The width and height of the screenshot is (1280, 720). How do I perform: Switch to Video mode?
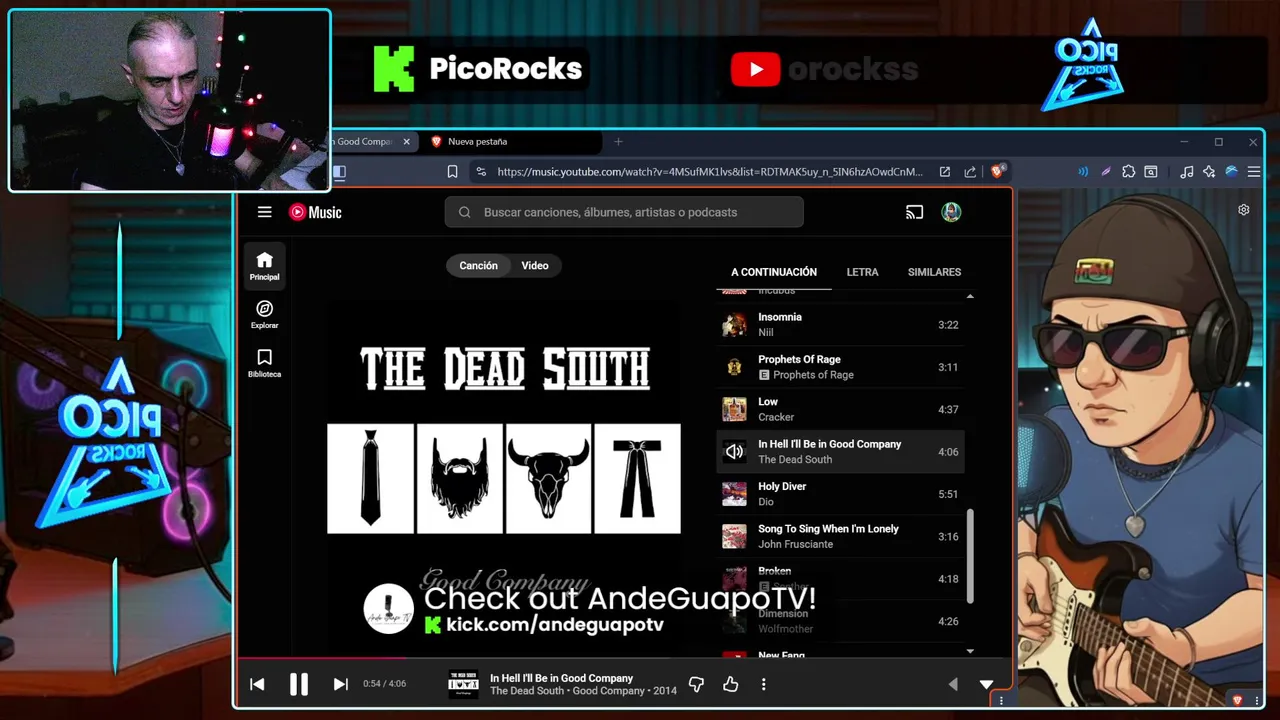point(535,266)
